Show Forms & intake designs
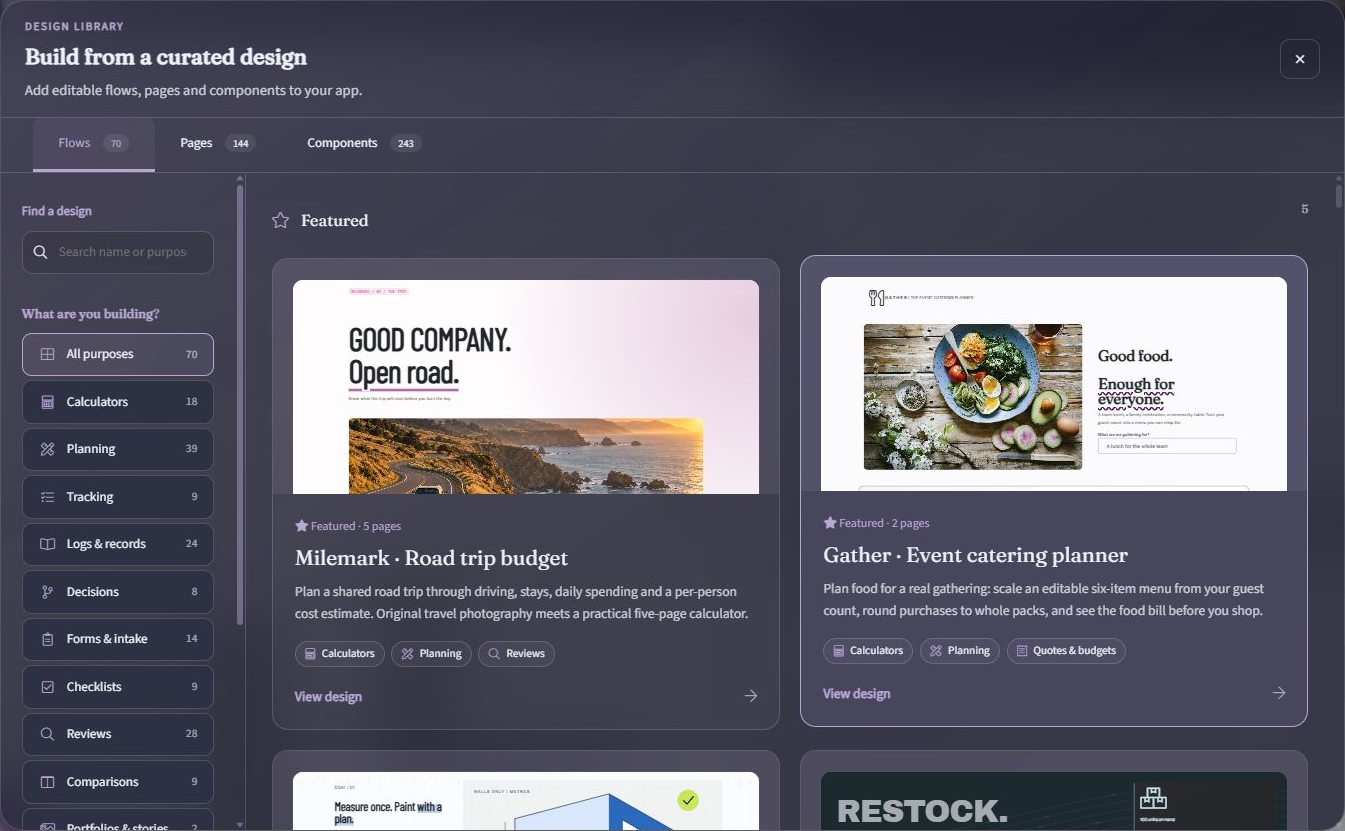The width and height of the screenshot is (1345, 831). click(118, 639)
